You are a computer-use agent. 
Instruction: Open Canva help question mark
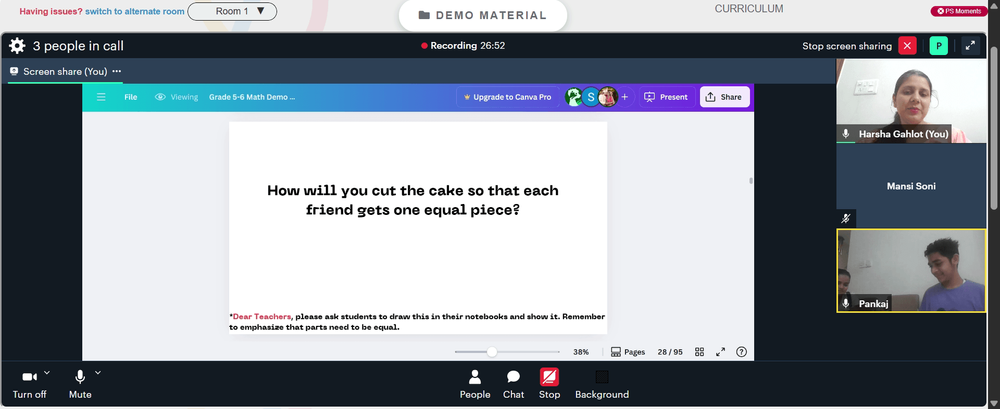point(741,352)
